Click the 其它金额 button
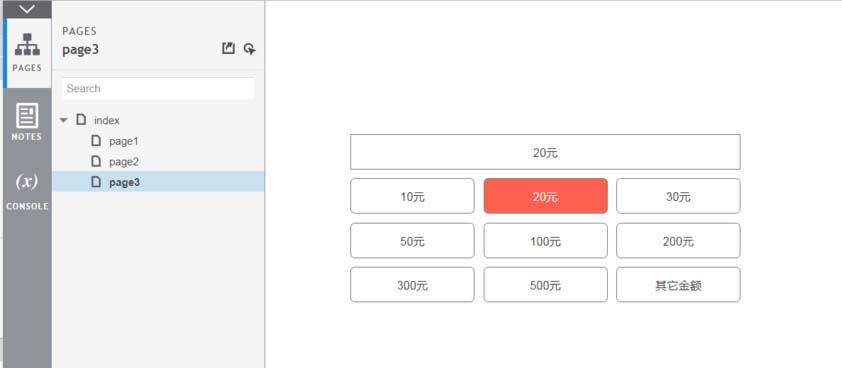This screenshot has height=368, width=842. point(678,285)
